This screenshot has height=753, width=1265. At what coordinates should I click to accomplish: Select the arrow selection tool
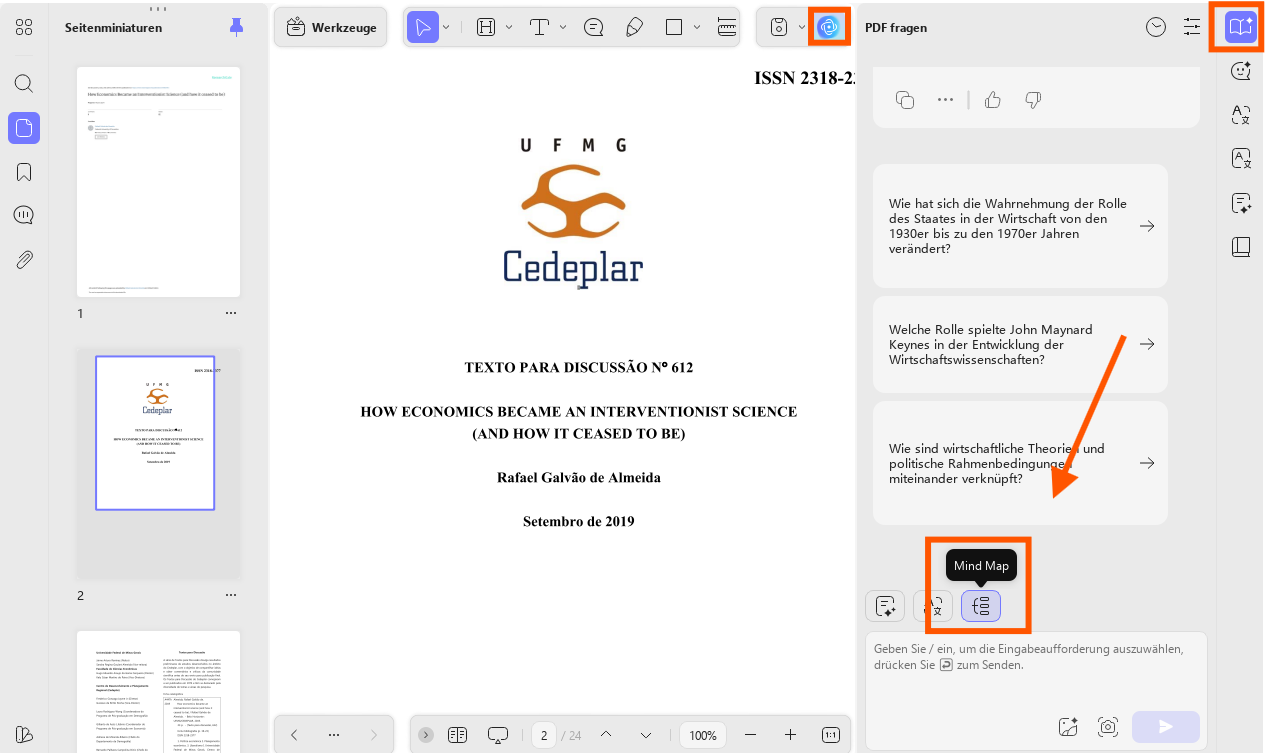(x=423, y=27)
